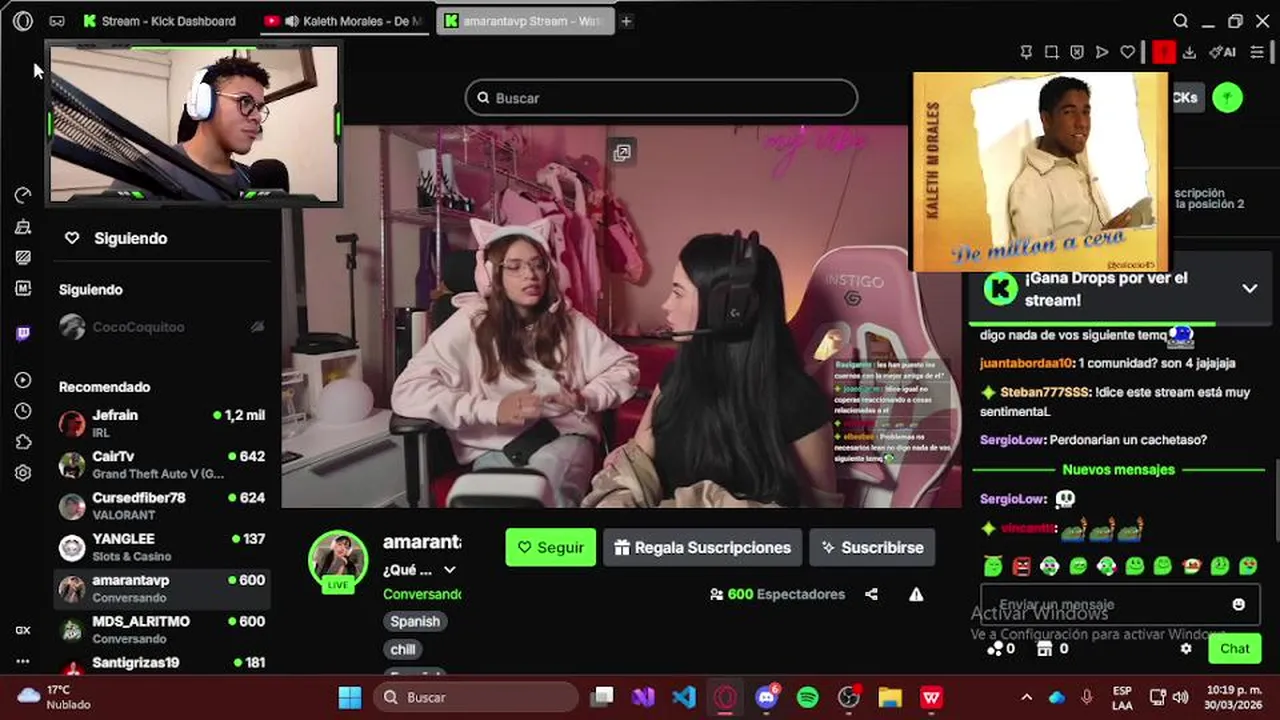Screen dimensions: 1280x720
Task: Open chat settings gear icon
Action: point(1186,648)
